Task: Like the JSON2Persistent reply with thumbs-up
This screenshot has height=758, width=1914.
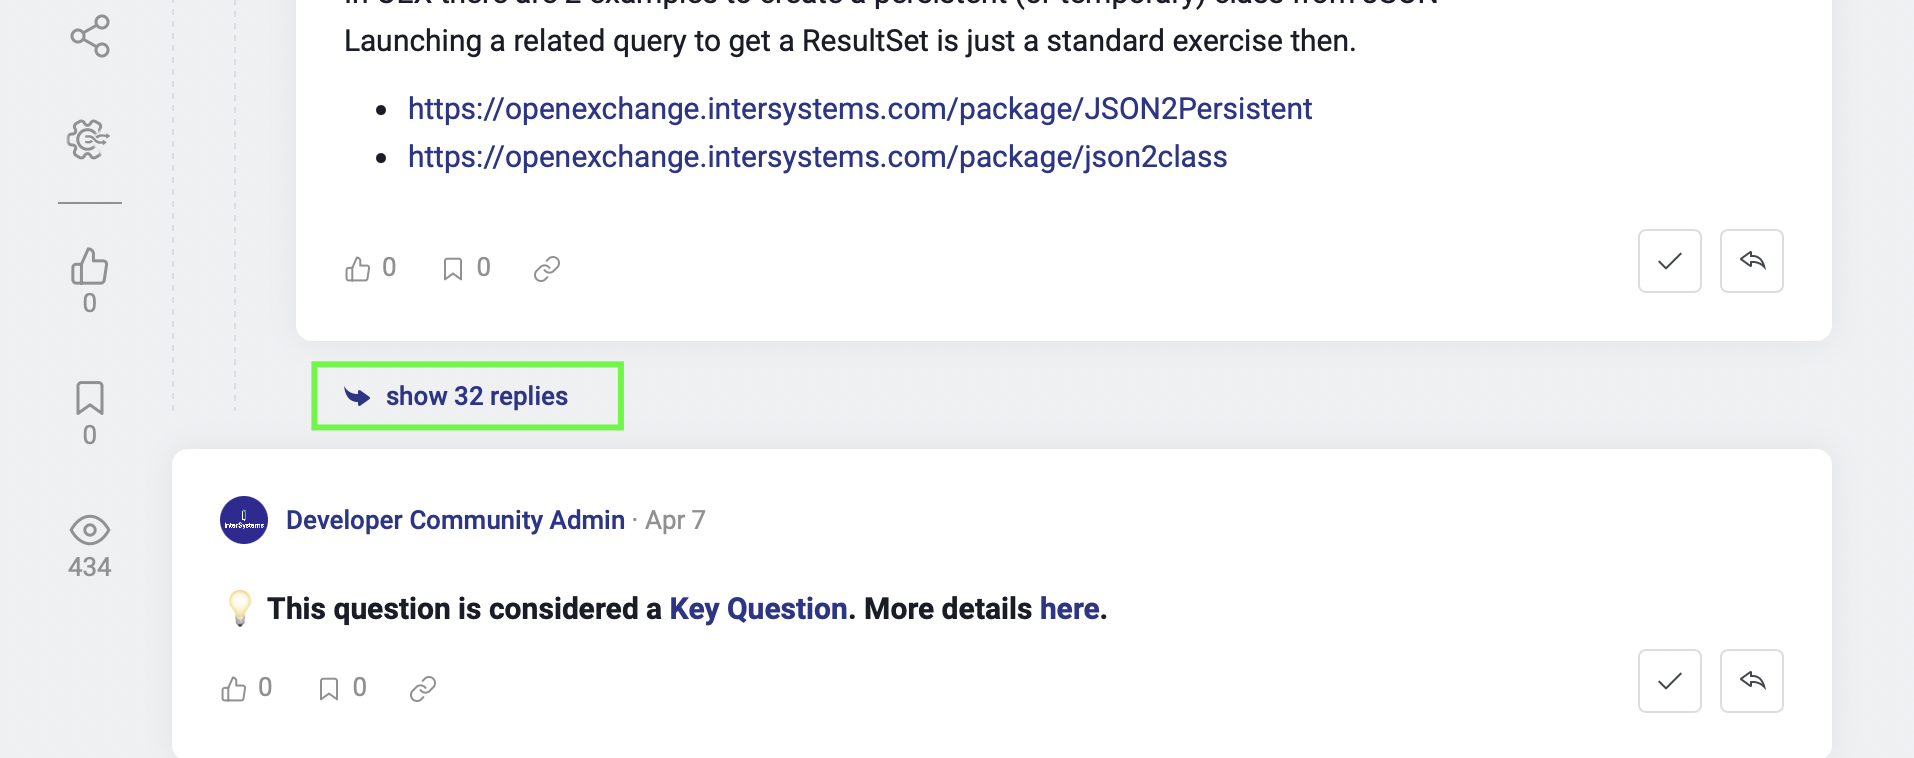Action: pos(358,269)
